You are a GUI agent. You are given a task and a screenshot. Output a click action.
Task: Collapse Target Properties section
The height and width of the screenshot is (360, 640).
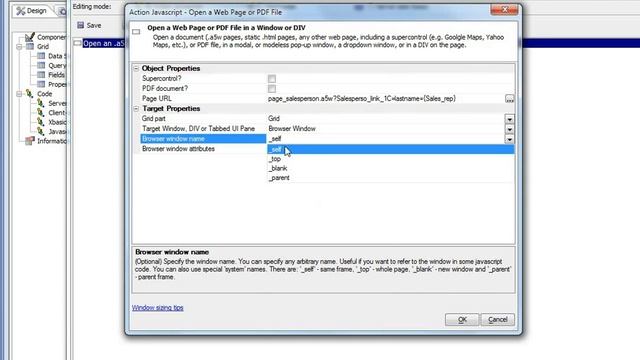point(136,109)
